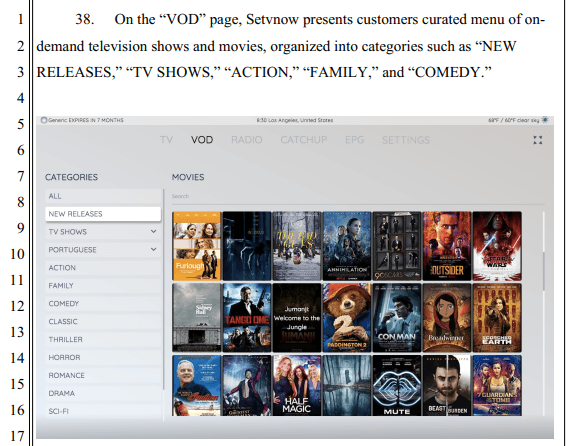Select the THRILLER category
This screenshot has height=446, width=578.
pyautogui.click(x=103, y=339)
